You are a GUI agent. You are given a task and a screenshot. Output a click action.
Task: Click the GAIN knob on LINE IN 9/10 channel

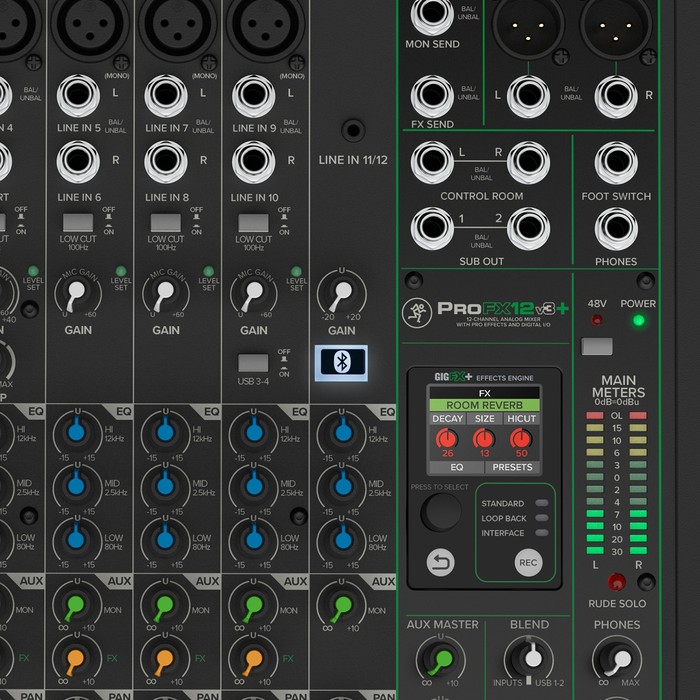point(253,294)
